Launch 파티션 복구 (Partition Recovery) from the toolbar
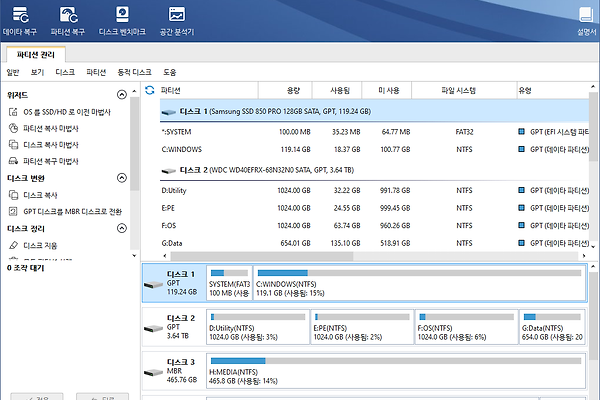600x400 pixels. [68, 20]
